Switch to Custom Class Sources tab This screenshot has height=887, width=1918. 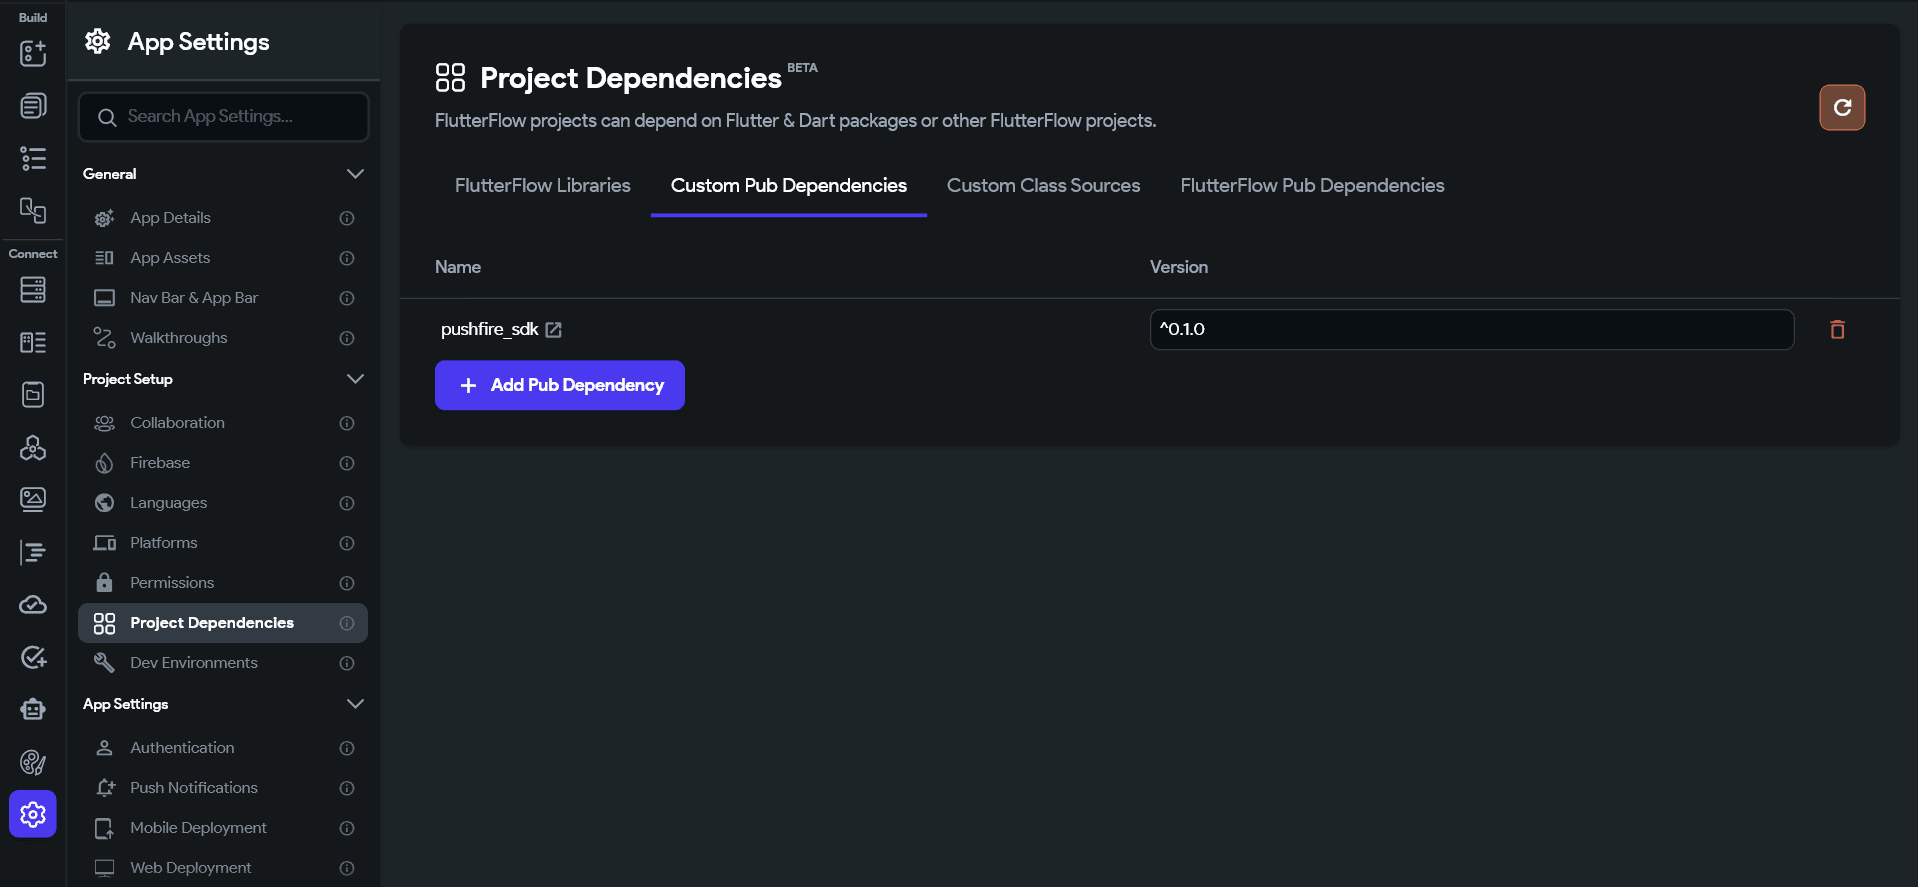point(1043,186)
